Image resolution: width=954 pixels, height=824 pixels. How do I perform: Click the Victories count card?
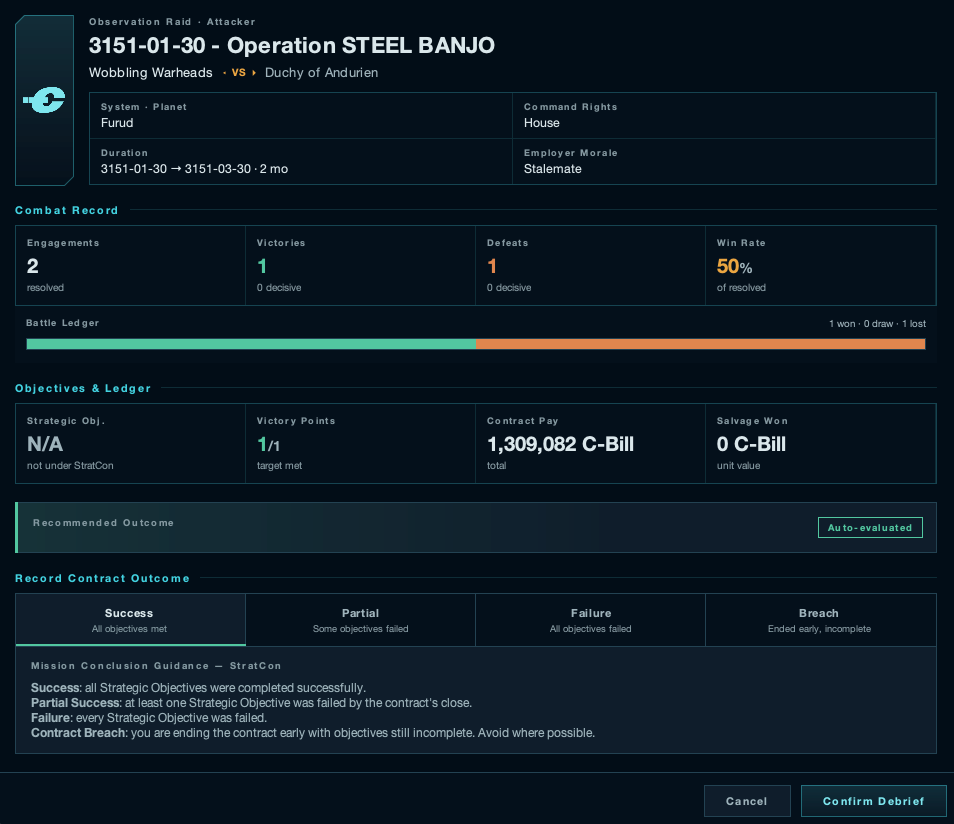point(360,266)
